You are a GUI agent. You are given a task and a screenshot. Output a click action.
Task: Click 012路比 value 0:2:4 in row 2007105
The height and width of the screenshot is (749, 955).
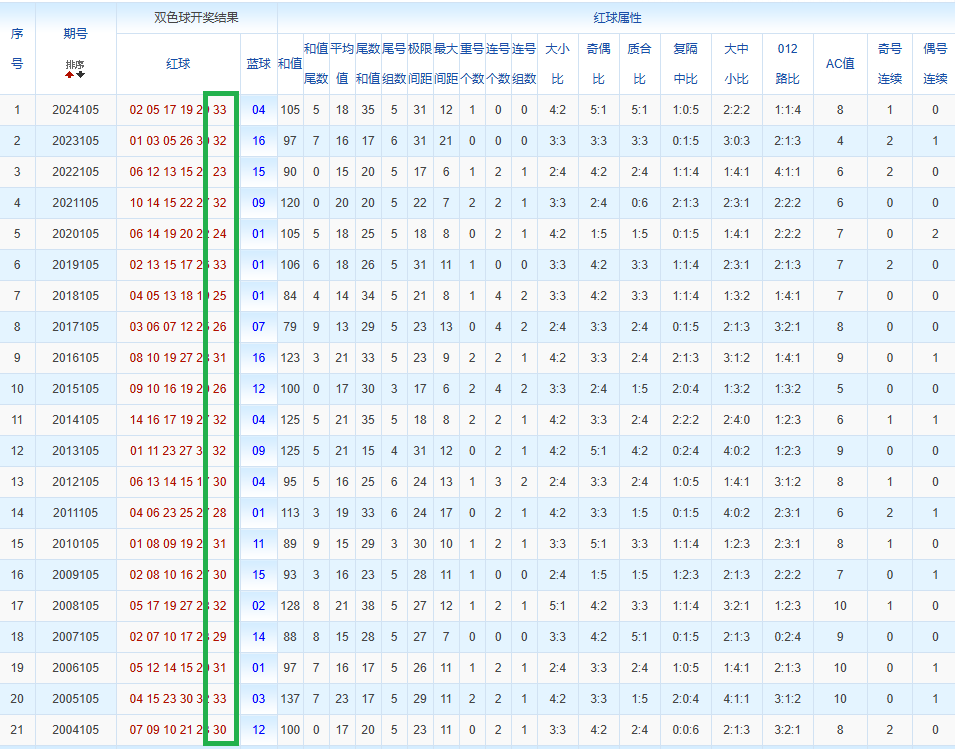pos(788,637)
